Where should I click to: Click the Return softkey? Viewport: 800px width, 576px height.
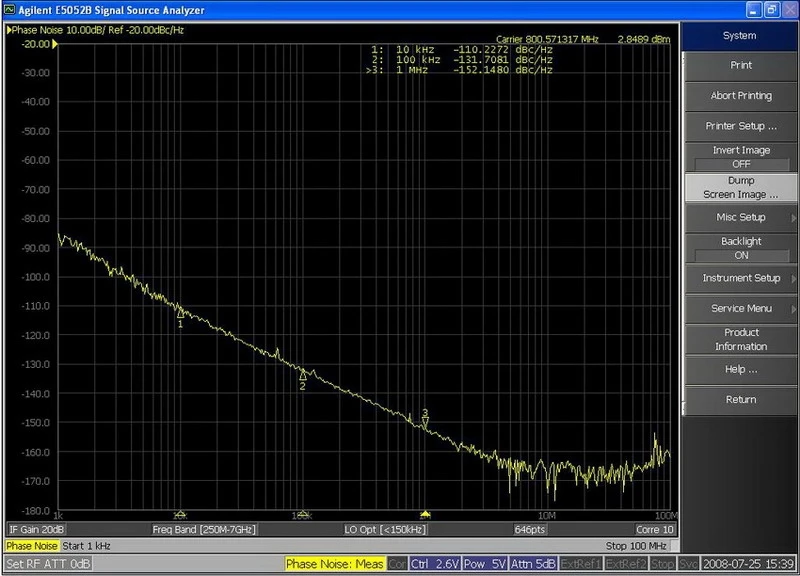[x=741, y=399]
